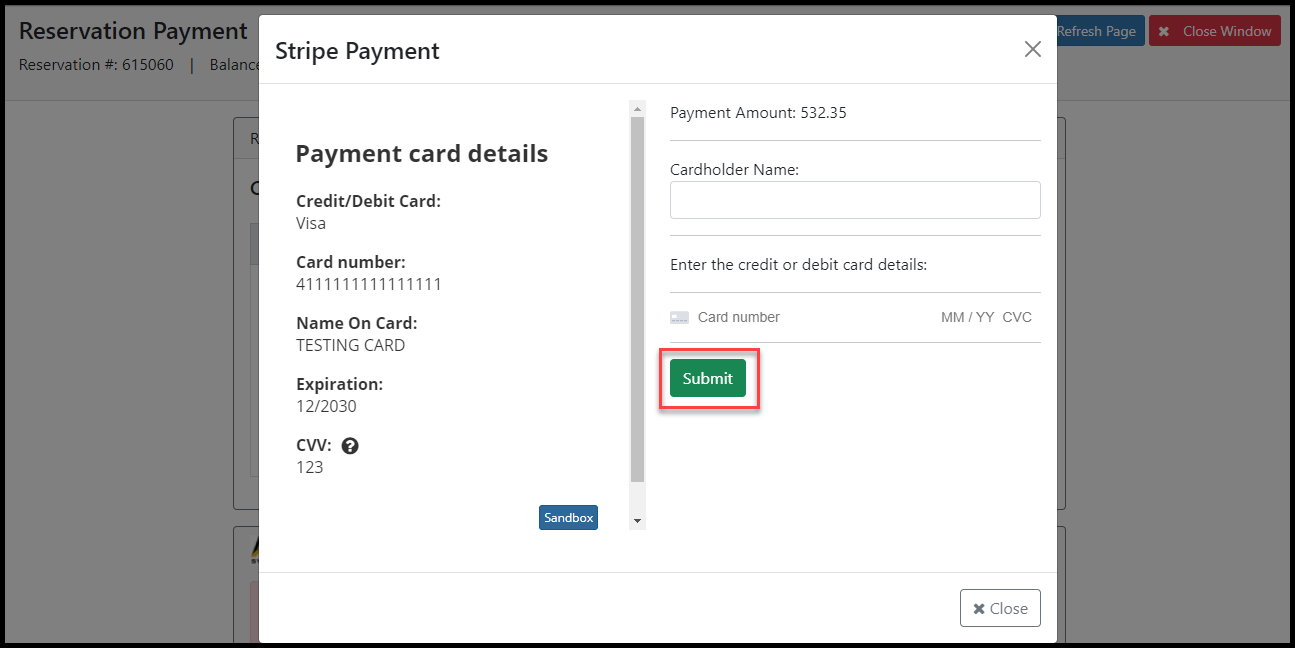
Task: Click the credit card icon beside Card number
Action: [x=679, y=317]
